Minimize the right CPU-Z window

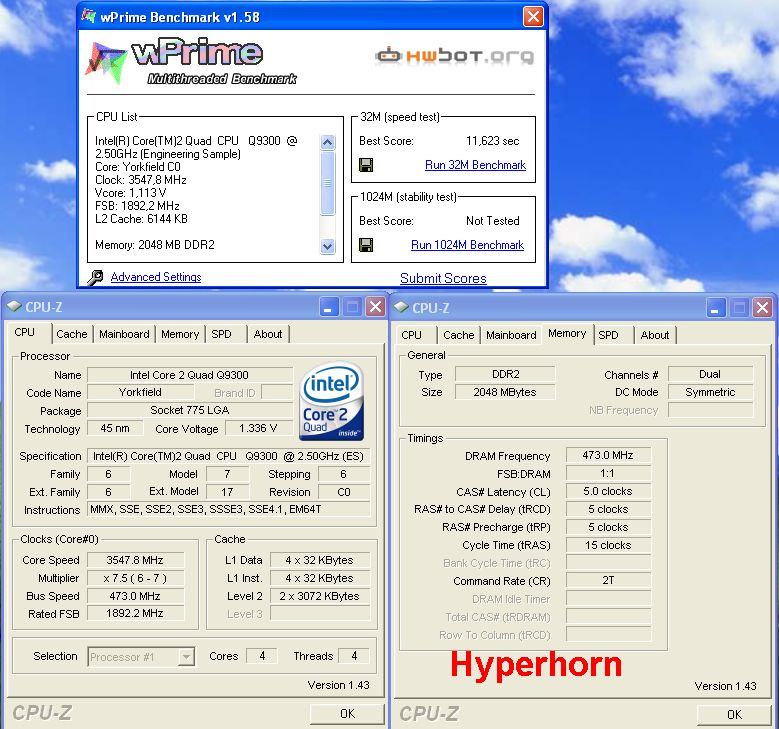point(715,308)
